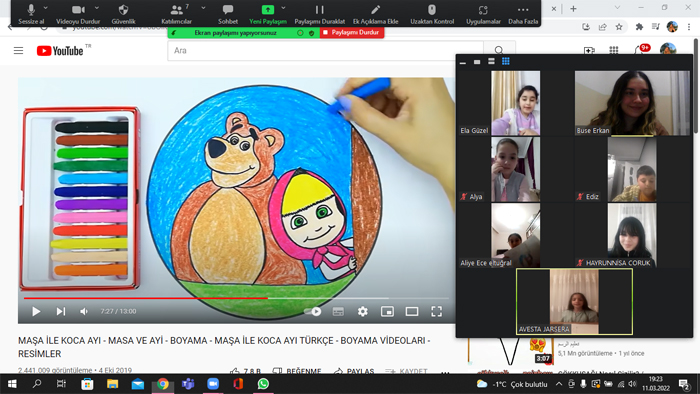The image size is (700, 394).
Task: Select the blue grid view in Zoom panel
Action: (505, 61)
